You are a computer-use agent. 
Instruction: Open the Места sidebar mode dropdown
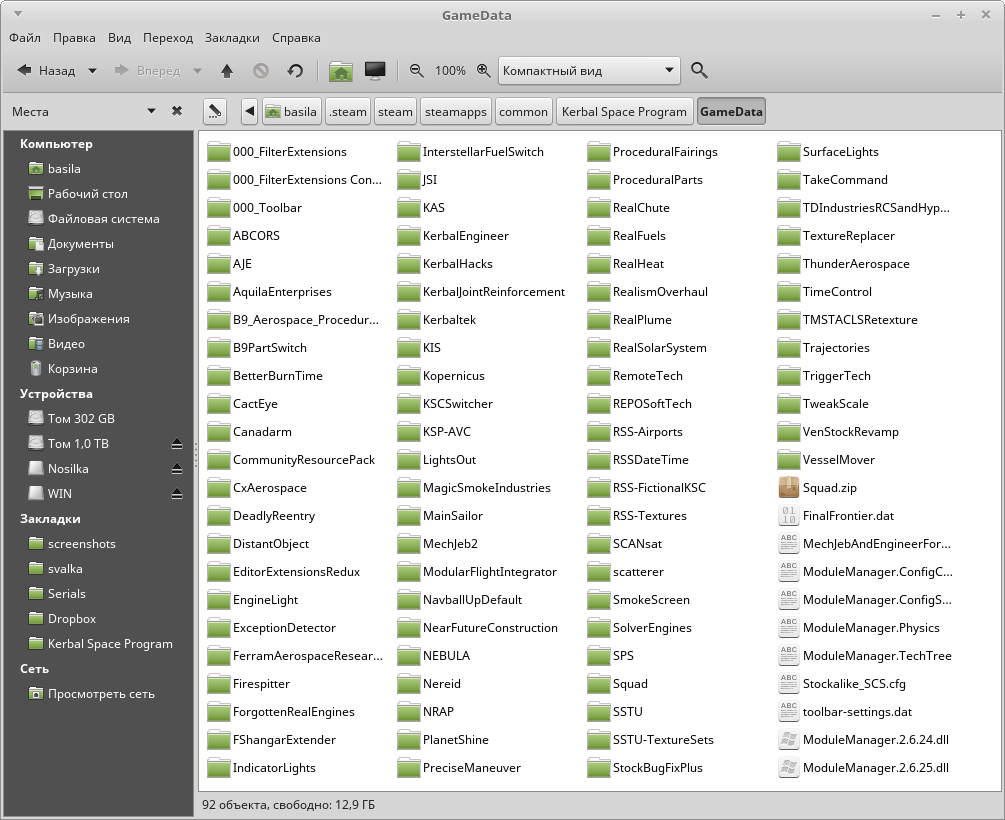[x=151, y=111]
